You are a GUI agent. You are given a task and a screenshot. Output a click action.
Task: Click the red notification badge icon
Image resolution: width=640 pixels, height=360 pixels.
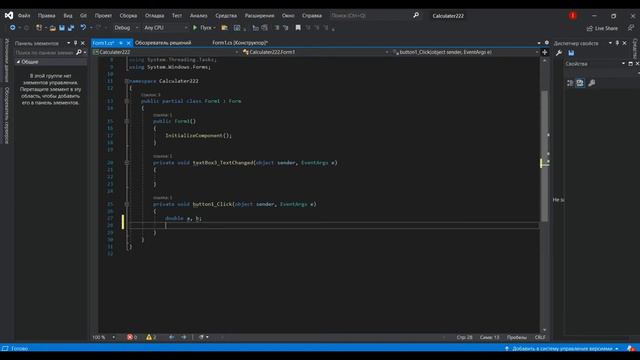[x=573, y=16]
